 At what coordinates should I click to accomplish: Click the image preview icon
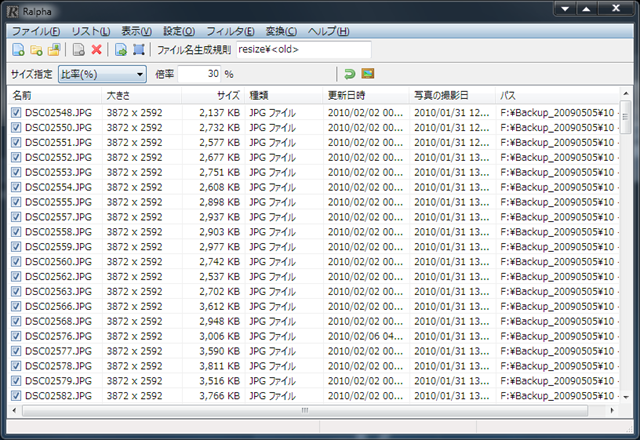point(368,73)
